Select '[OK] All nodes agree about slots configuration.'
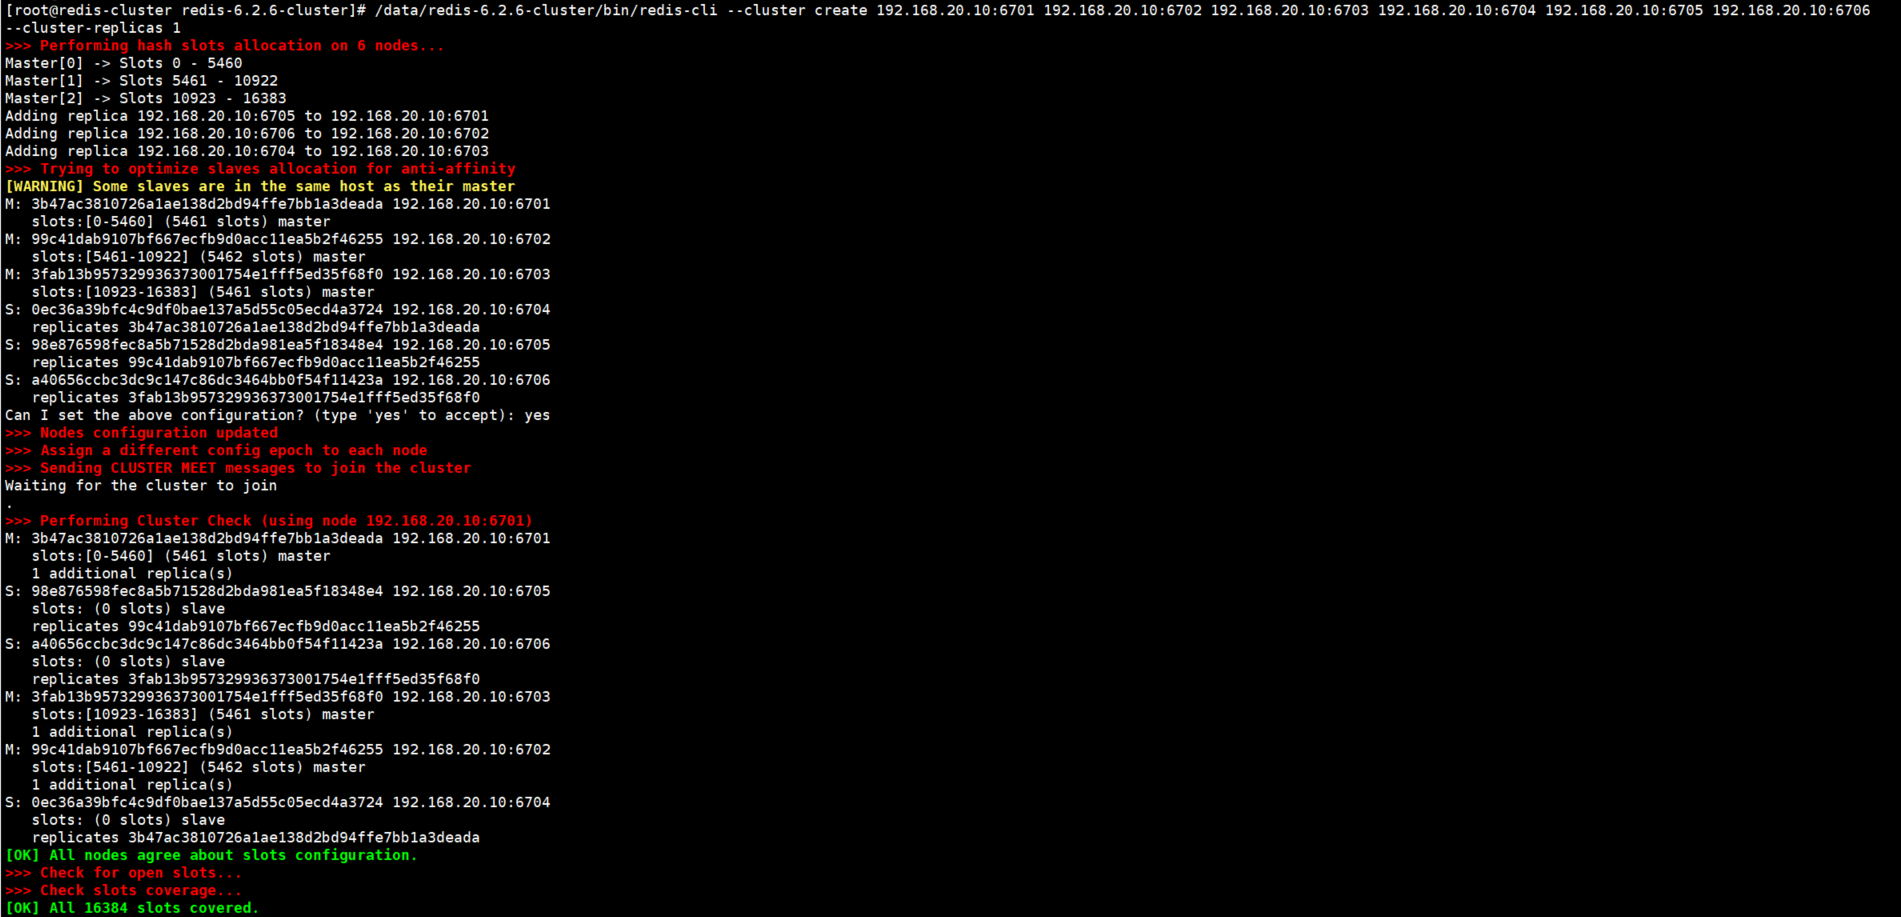The width and height of the screenshot is (1901, 917). coord(211,856)
